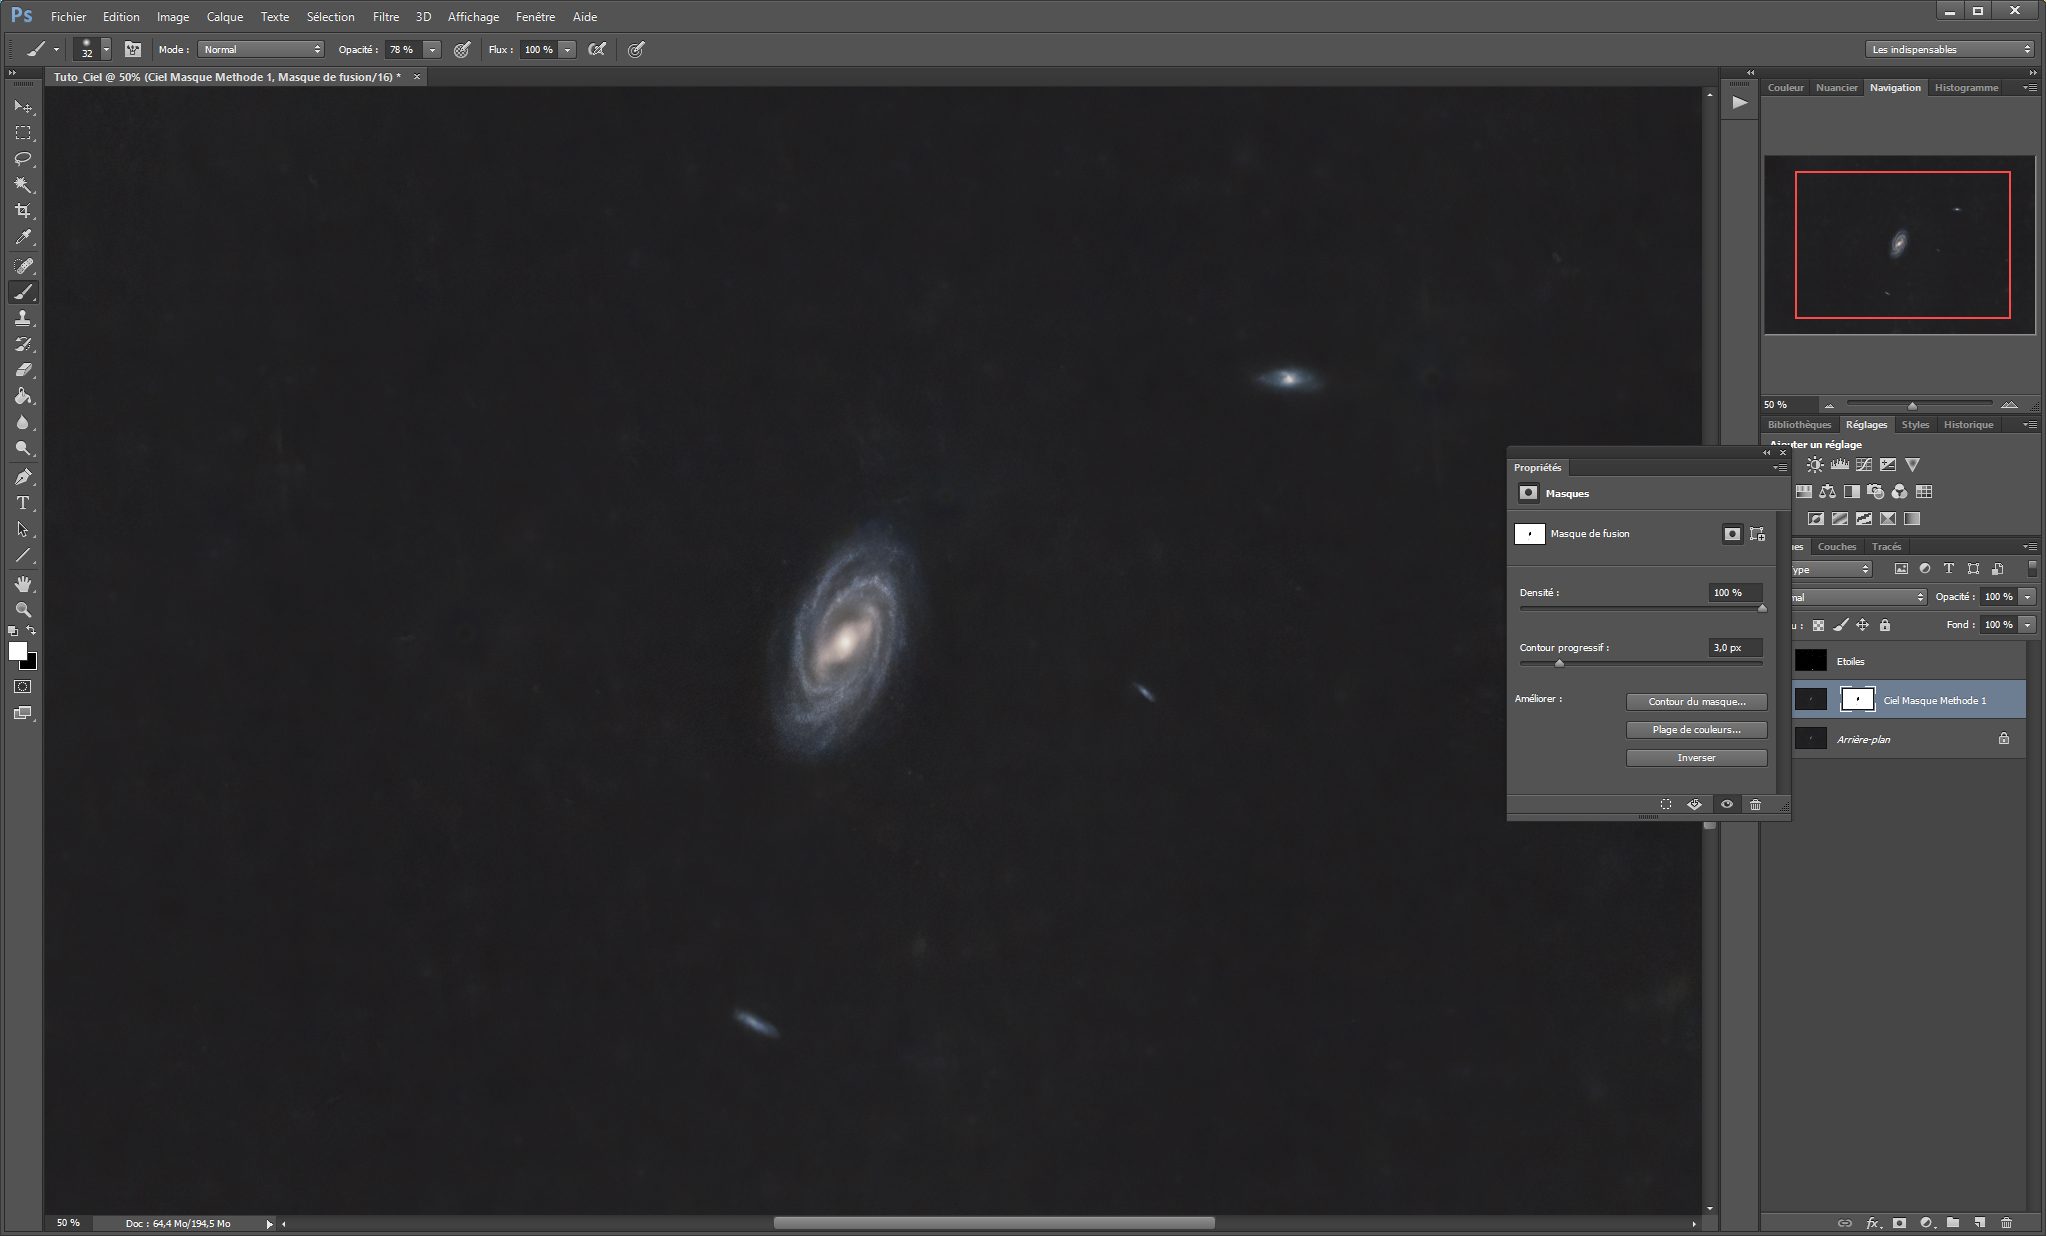Select the Type tool
Image resolution: width=2046 pixels, height=1236 pixels.
(x=23, y=503)
